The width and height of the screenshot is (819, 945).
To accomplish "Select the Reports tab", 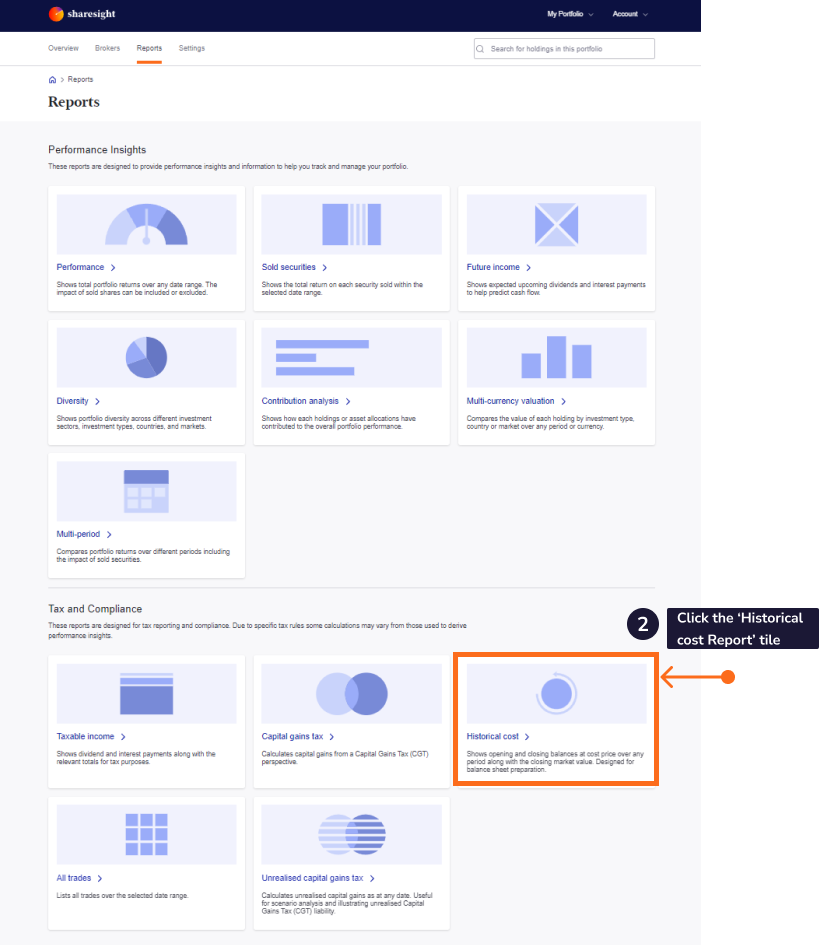I will (x=149, y=48).
